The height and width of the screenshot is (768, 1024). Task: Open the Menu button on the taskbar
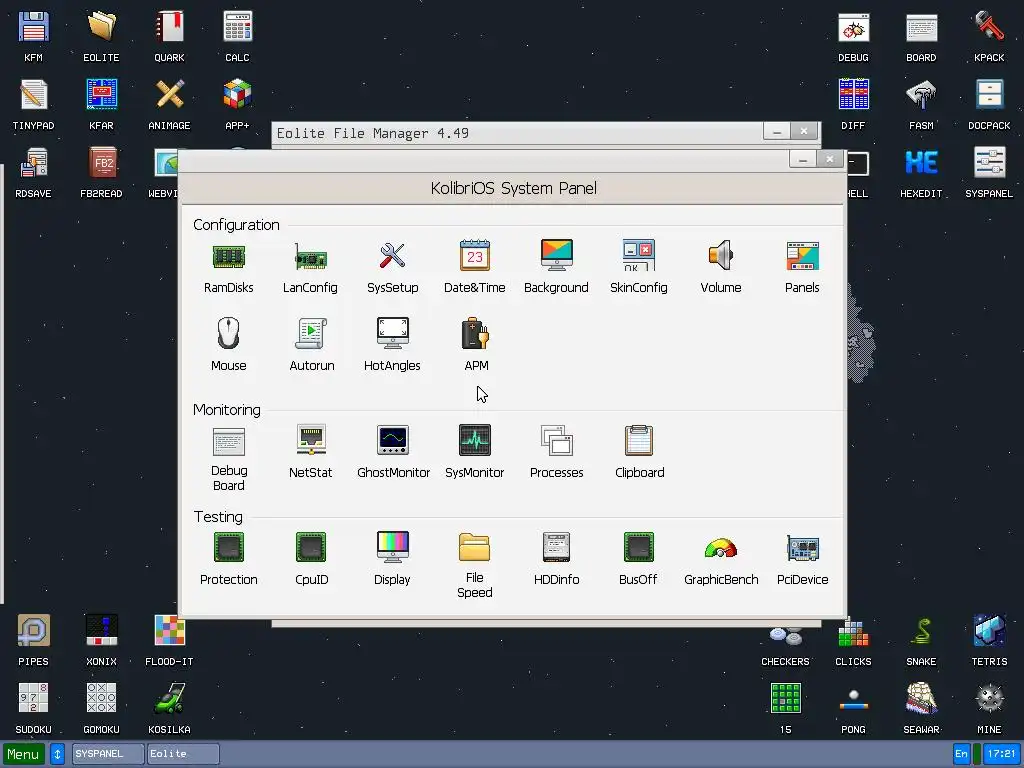24,754
